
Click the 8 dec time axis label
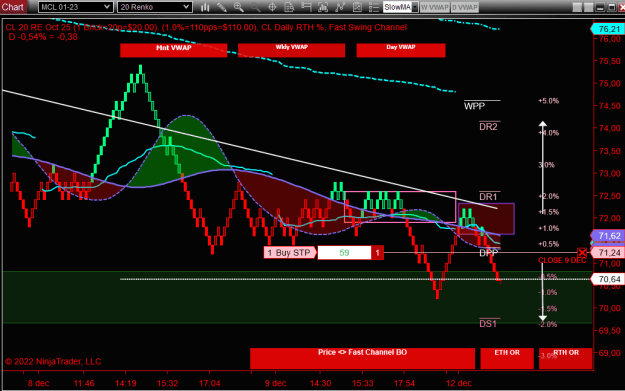[x=39, y=383]
